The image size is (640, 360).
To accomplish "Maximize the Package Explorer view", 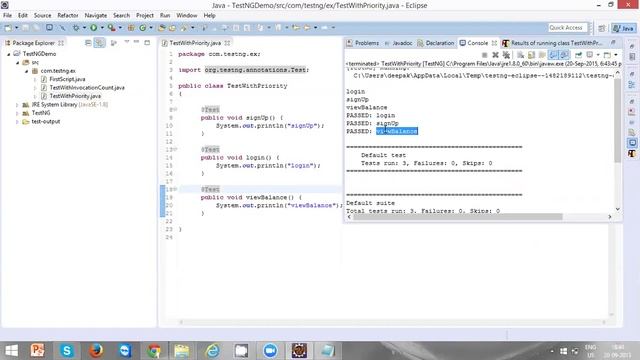I will click(147, 42).
